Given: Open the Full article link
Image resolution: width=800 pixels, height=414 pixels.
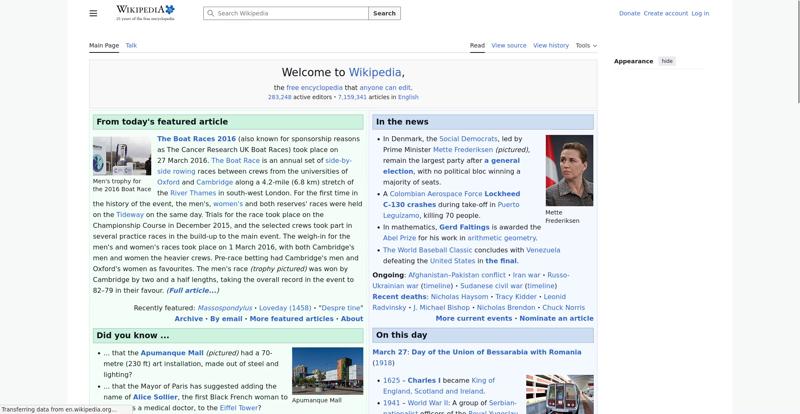Looking at the screenshot, I should coord(192,290).
